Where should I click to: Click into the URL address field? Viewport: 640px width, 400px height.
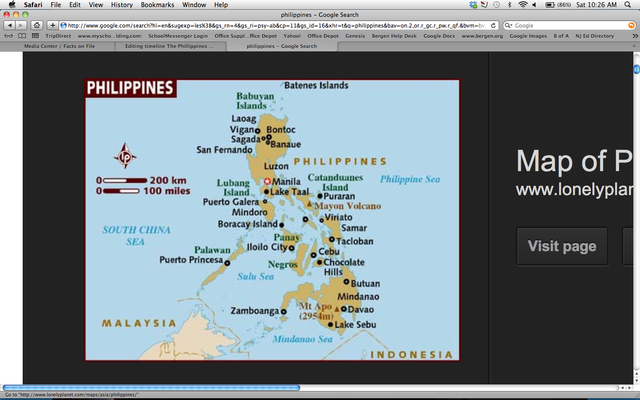pos(278,25)
